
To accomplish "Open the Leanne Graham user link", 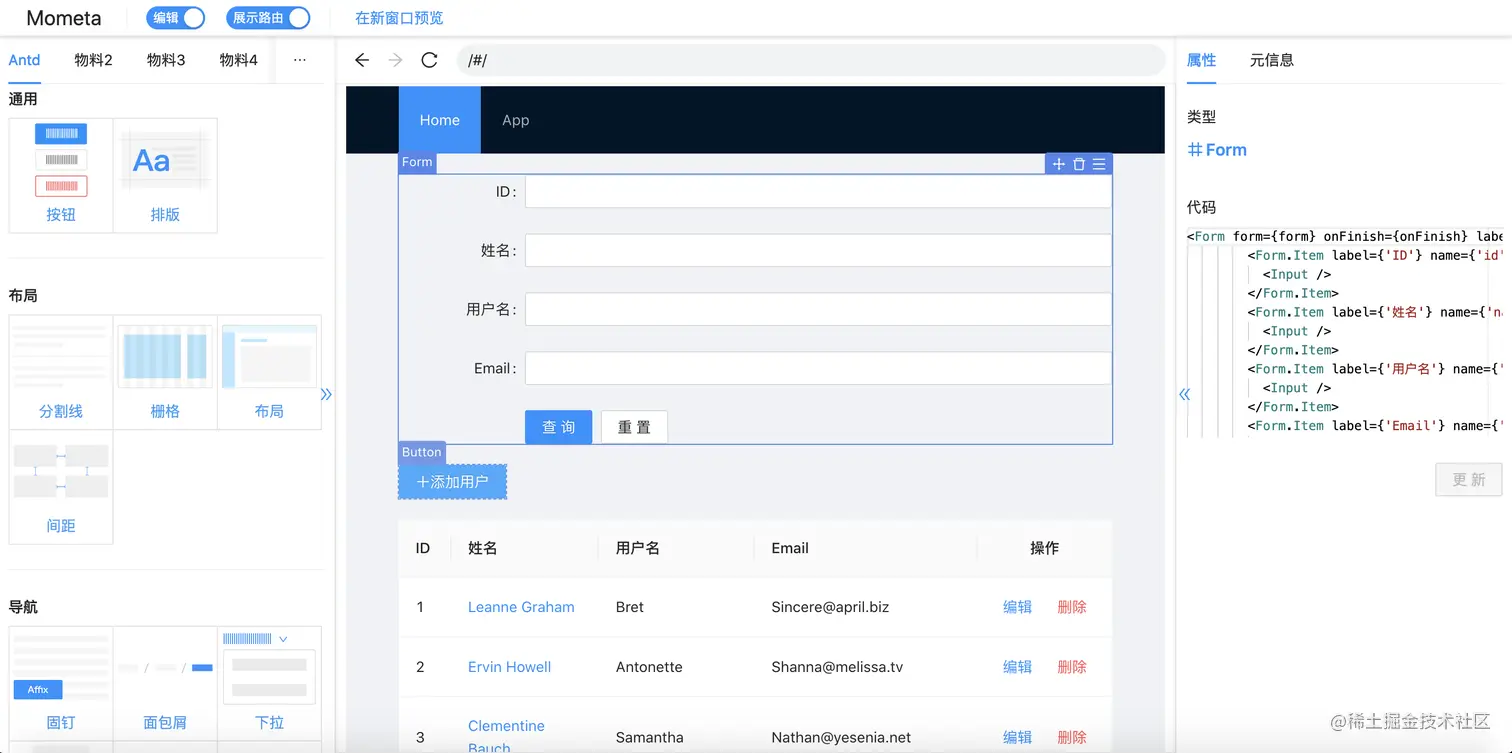I will (521, 607).
